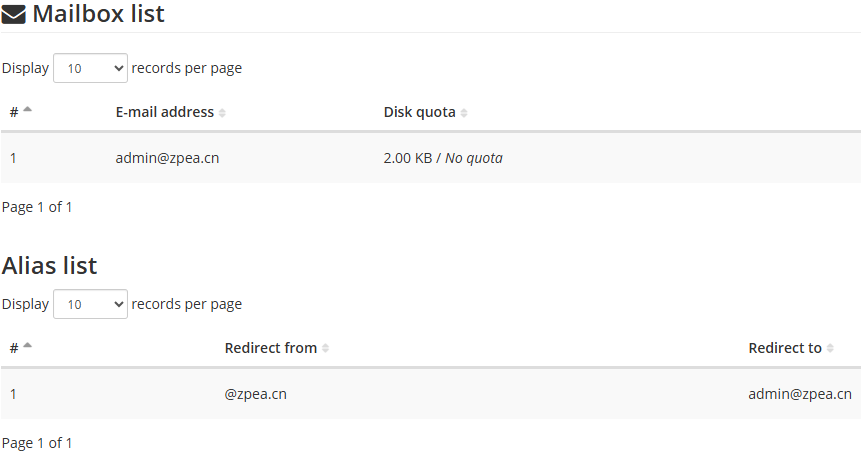Click the envelope icon beside Mailbox list
This screenshot has height=454, width=861.
click(13, 15)
